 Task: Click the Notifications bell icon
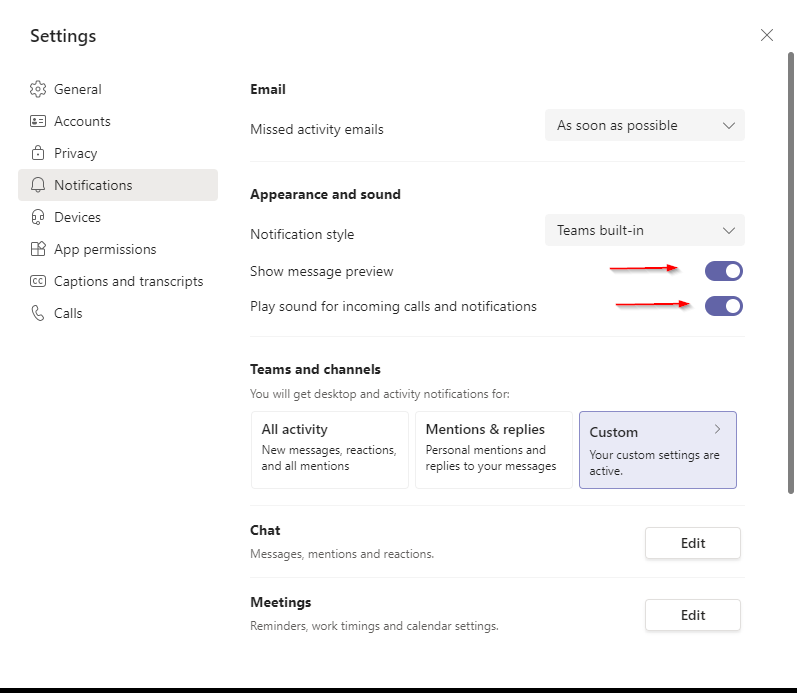[38, 185]
